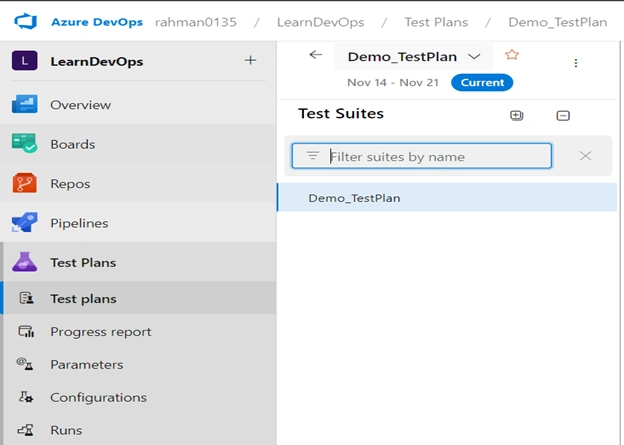Click the Test plans sub-item icon
The width and height of the screenshot is (624, 445).
point(27,298)
